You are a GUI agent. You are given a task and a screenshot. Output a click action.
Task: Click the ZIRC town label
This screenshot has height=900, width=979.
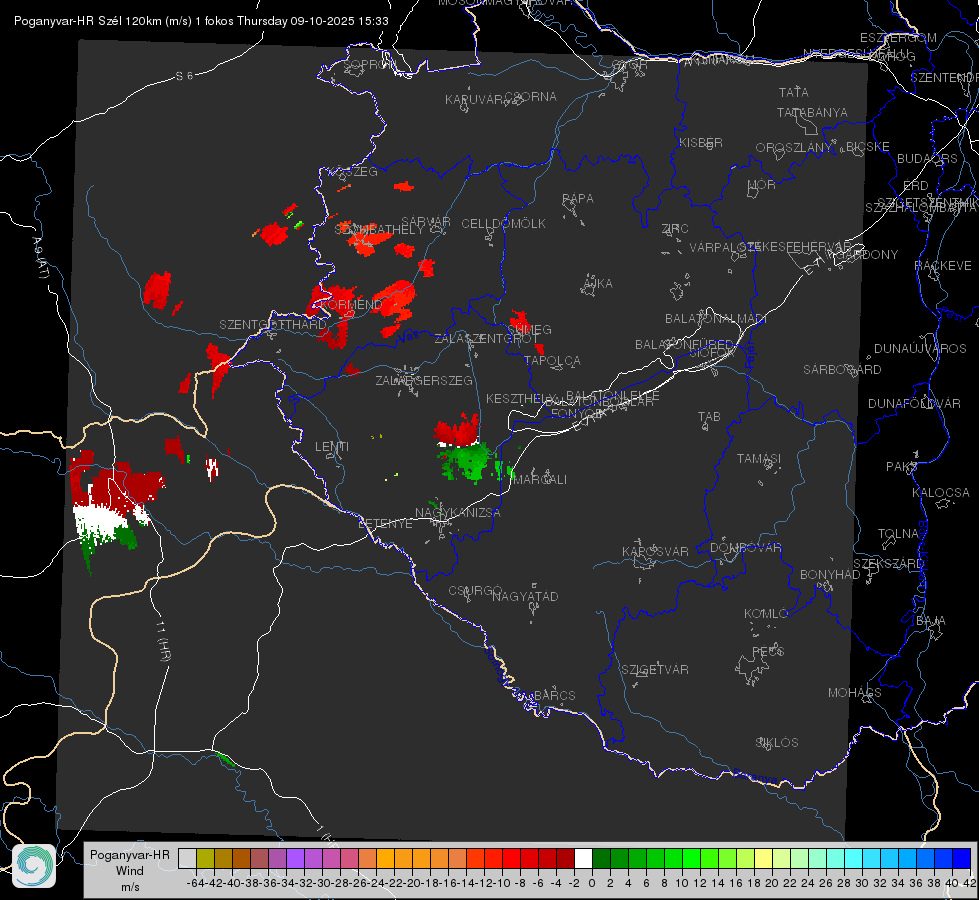click(x=674, y=229)
